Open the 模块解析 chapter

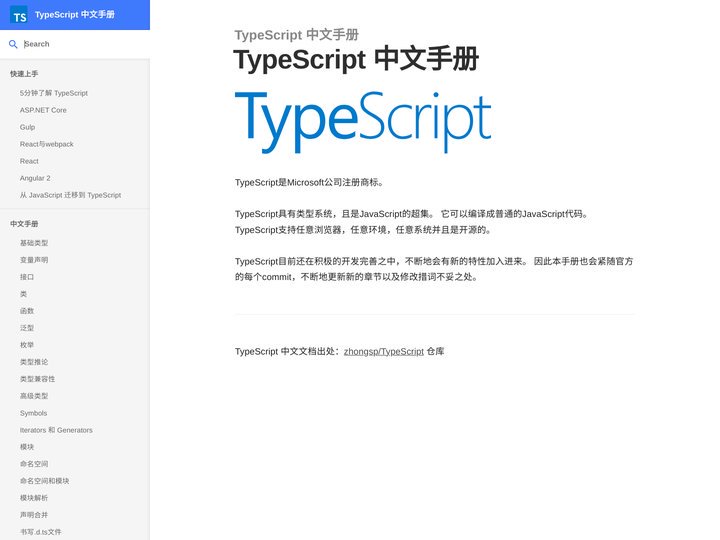point(34,498)
